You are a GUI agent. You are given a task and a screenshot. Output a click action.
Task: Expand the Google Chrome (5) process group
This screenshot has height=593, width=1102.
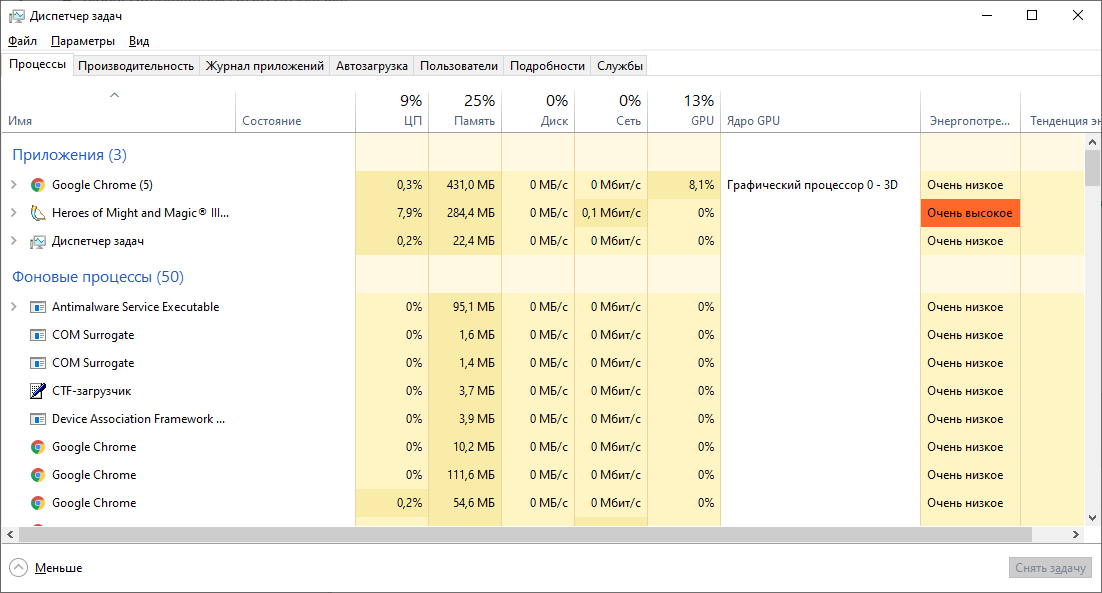[x=13, y=185]
